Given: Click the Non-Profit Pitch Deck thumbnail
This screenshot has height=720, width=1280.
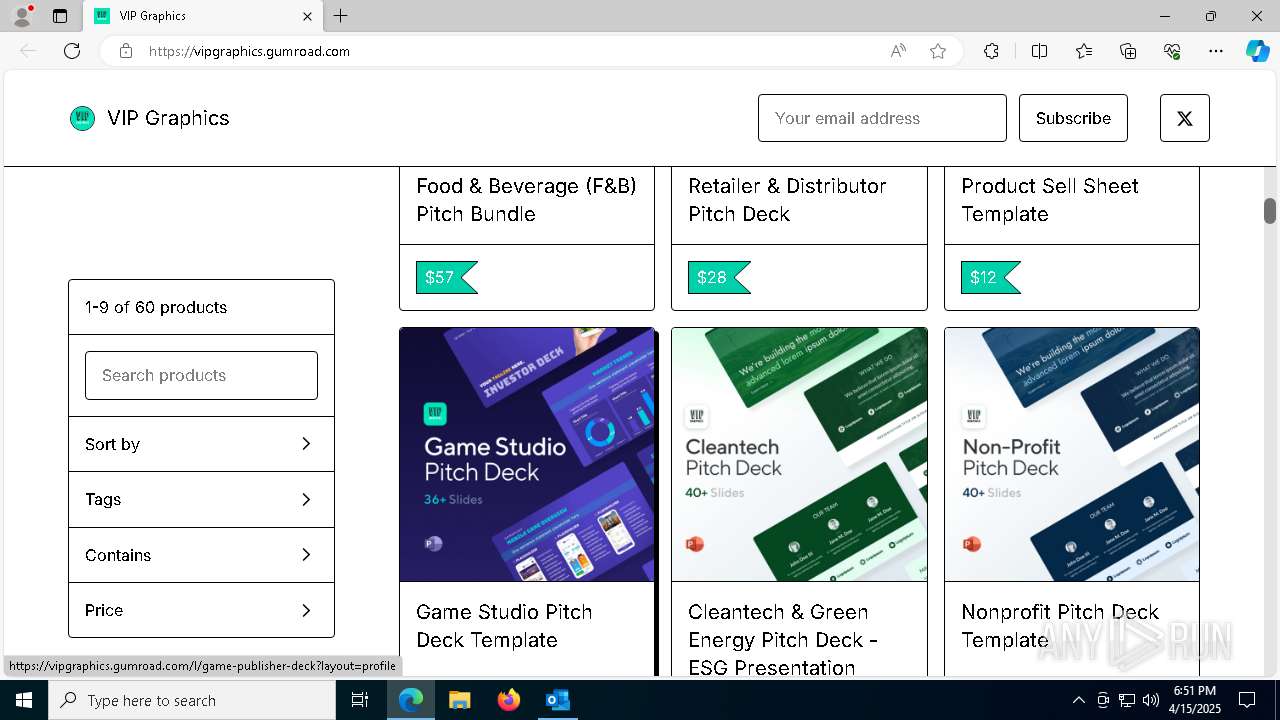Looking at the screenshot, I should tap(1072, 455).
